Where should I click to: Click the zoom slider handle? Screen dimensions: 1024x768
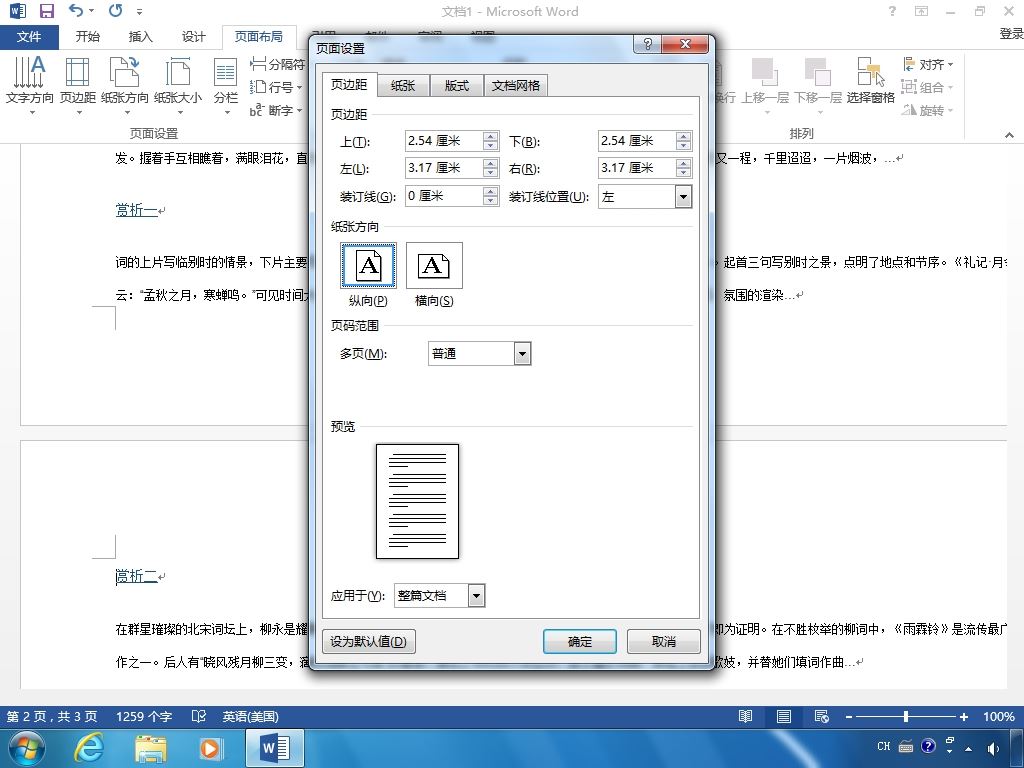(906, 716)
